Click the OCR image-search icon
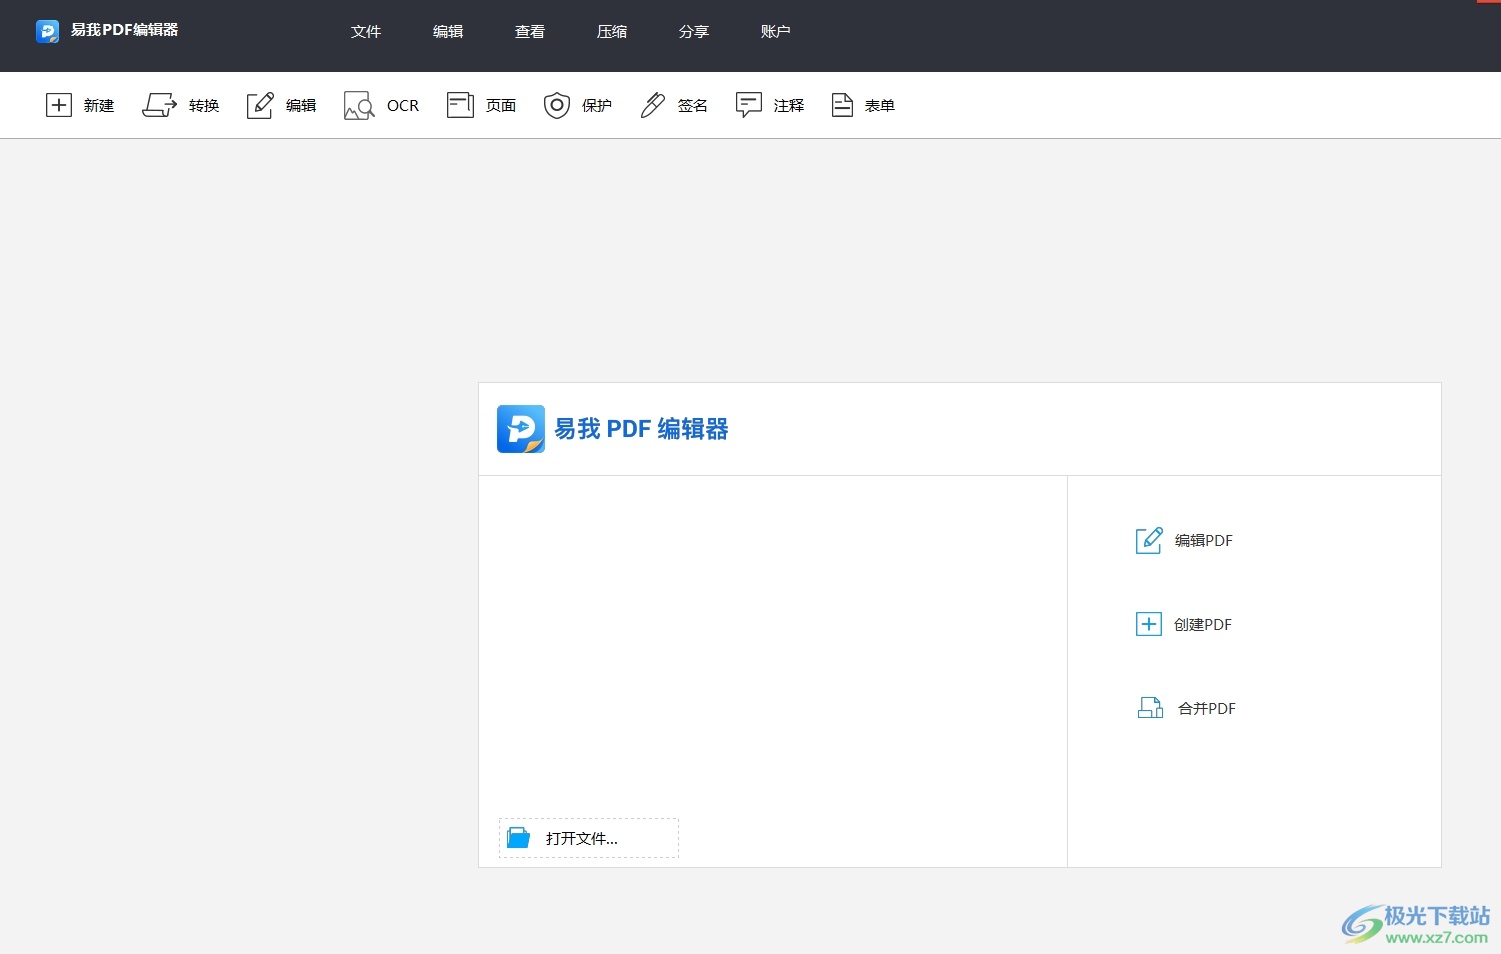 click(359, 105)
